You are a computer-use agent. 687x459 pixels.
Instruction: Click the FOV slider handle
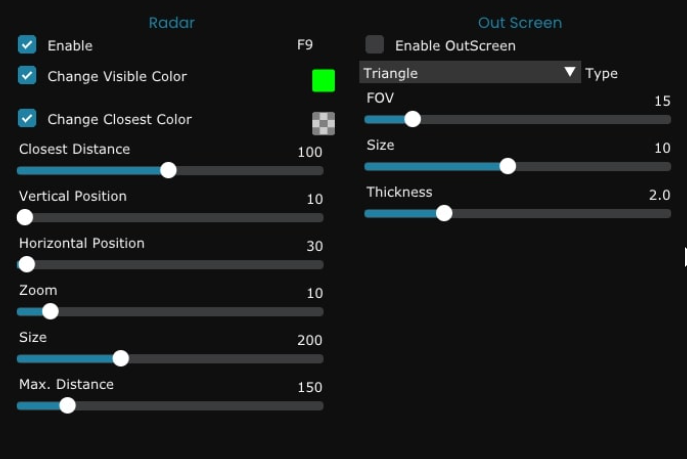pos(412,119)
